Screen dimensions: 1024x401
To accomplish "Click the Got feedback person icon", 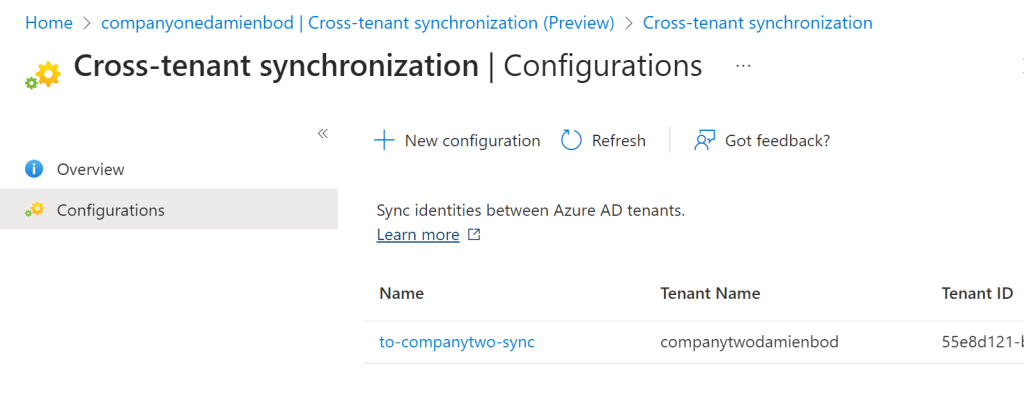I will point(704,141).
